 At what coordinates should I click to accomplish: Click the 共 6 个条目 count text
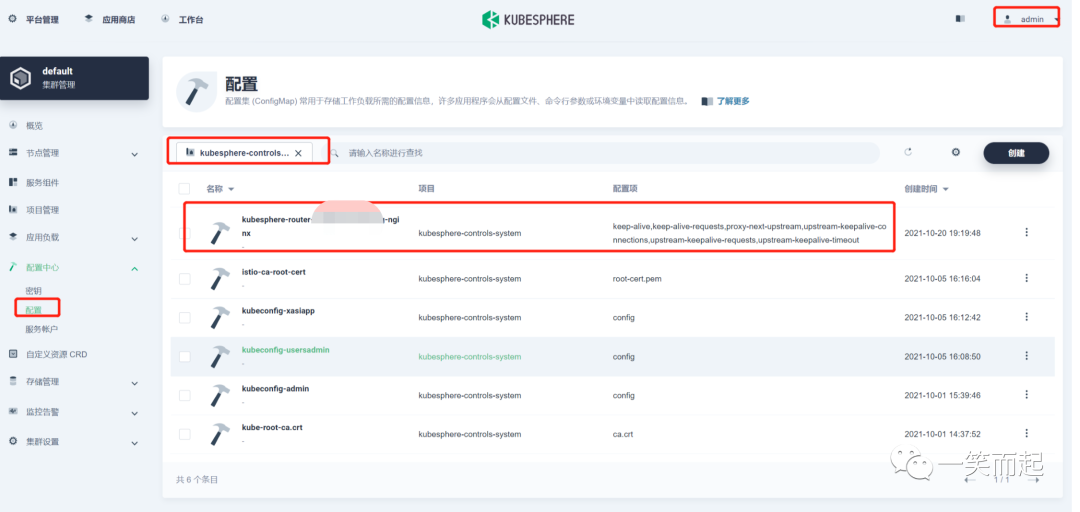(197, 480)
